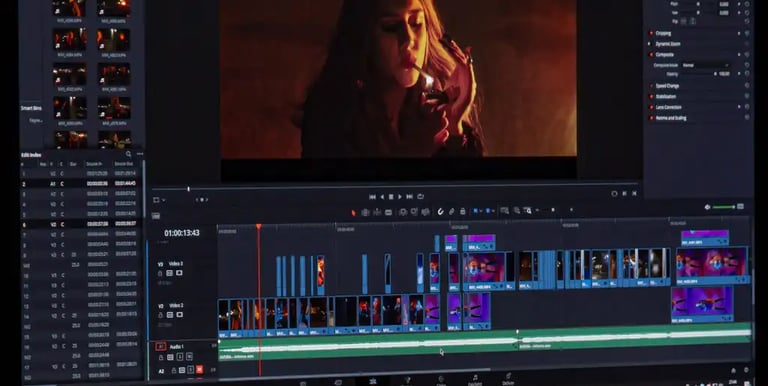Toggle the Linked Selection chain icon

click(x=452, y=211)
